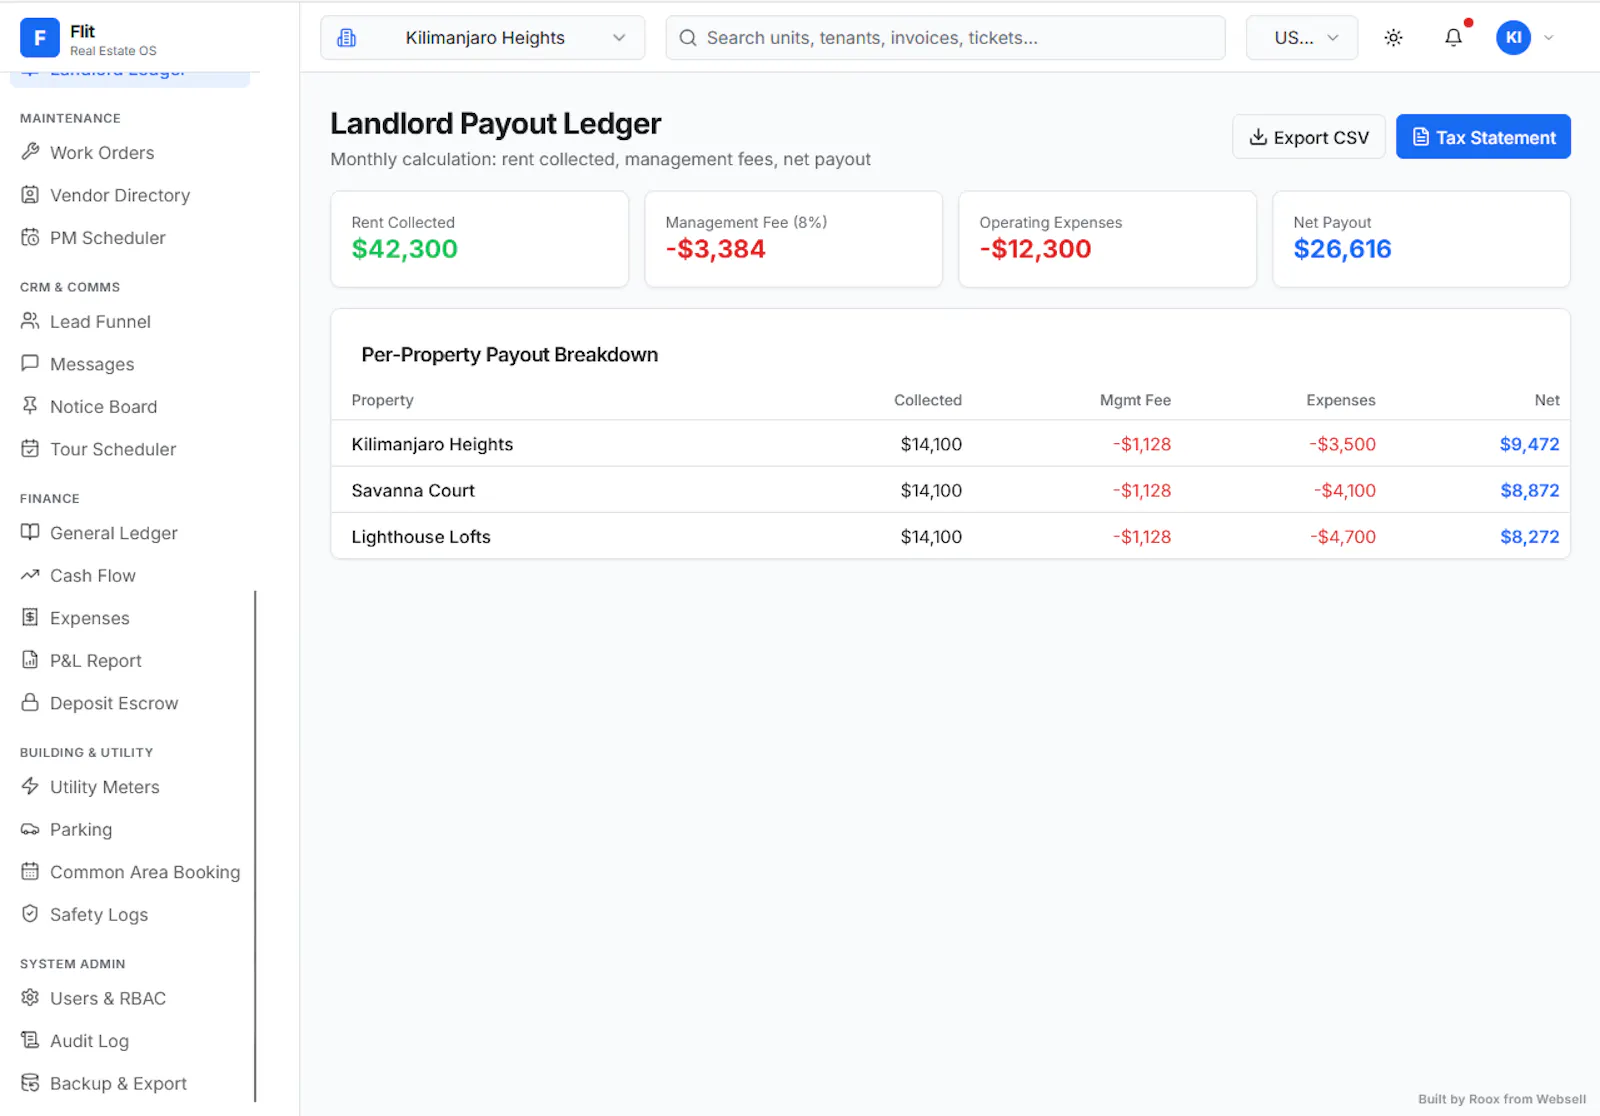Open notifications bell icon
This screenshot has height=1116, width=1600.
click(1453, 38)
